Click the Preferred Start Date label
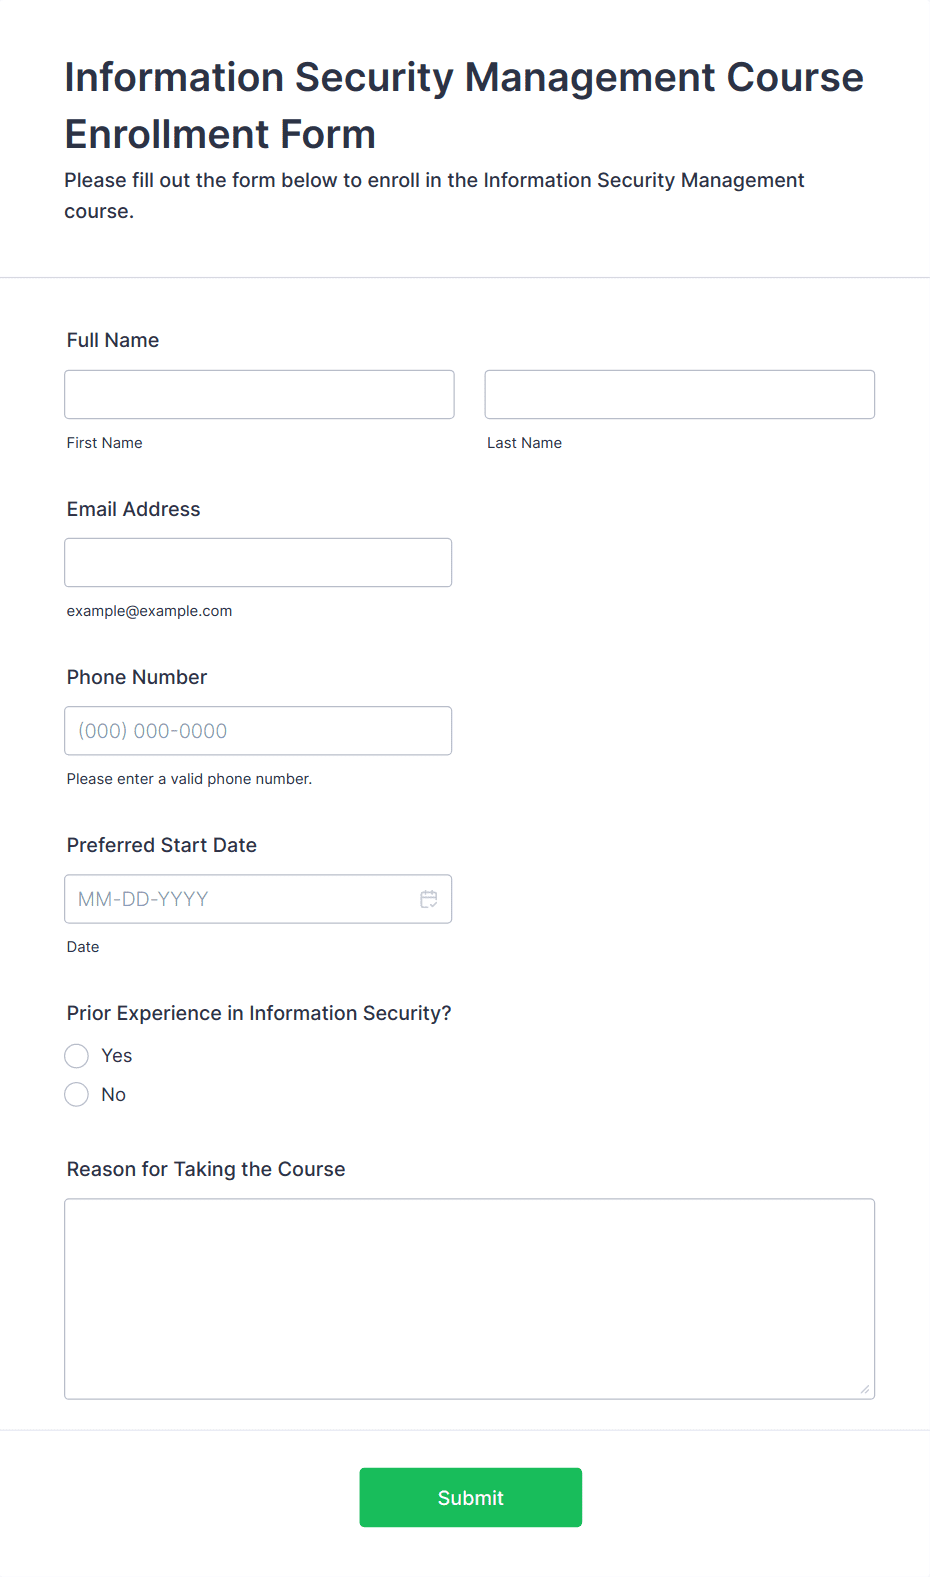The width and height of the screenshot is (930, 1577). pos(162,845)
